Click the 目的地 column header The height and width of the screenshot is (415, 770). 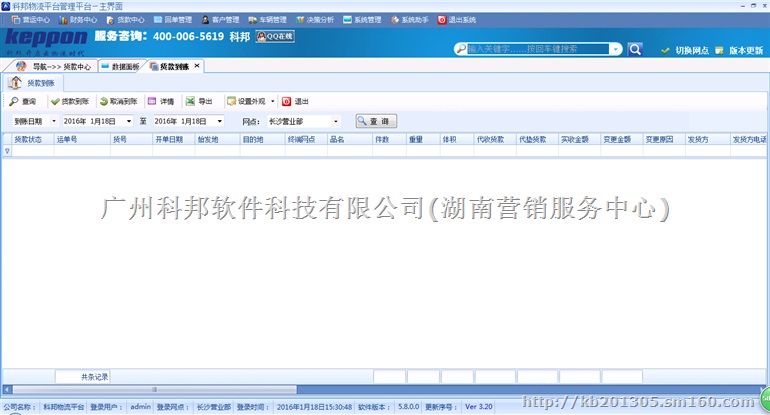point(263,139)
